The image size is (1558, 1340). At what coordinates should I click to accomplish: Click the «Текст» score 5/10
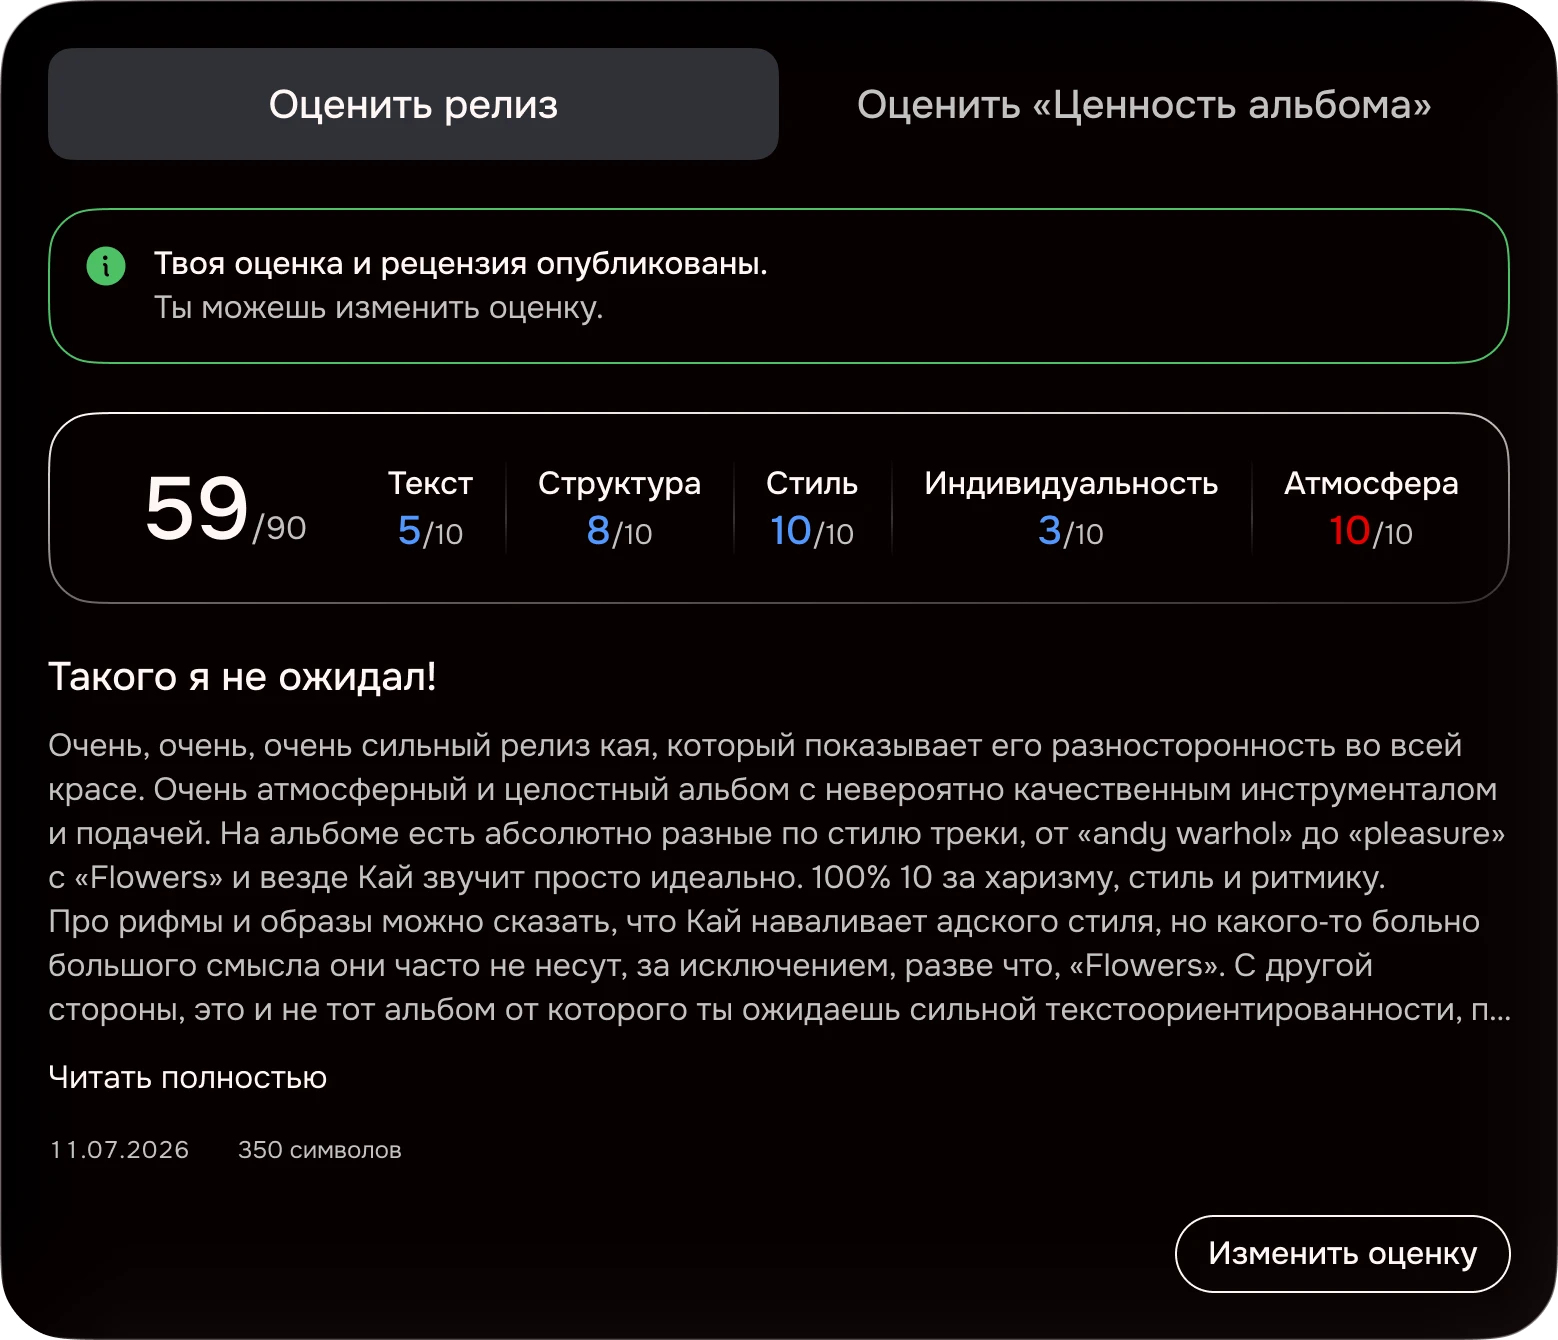430,531
